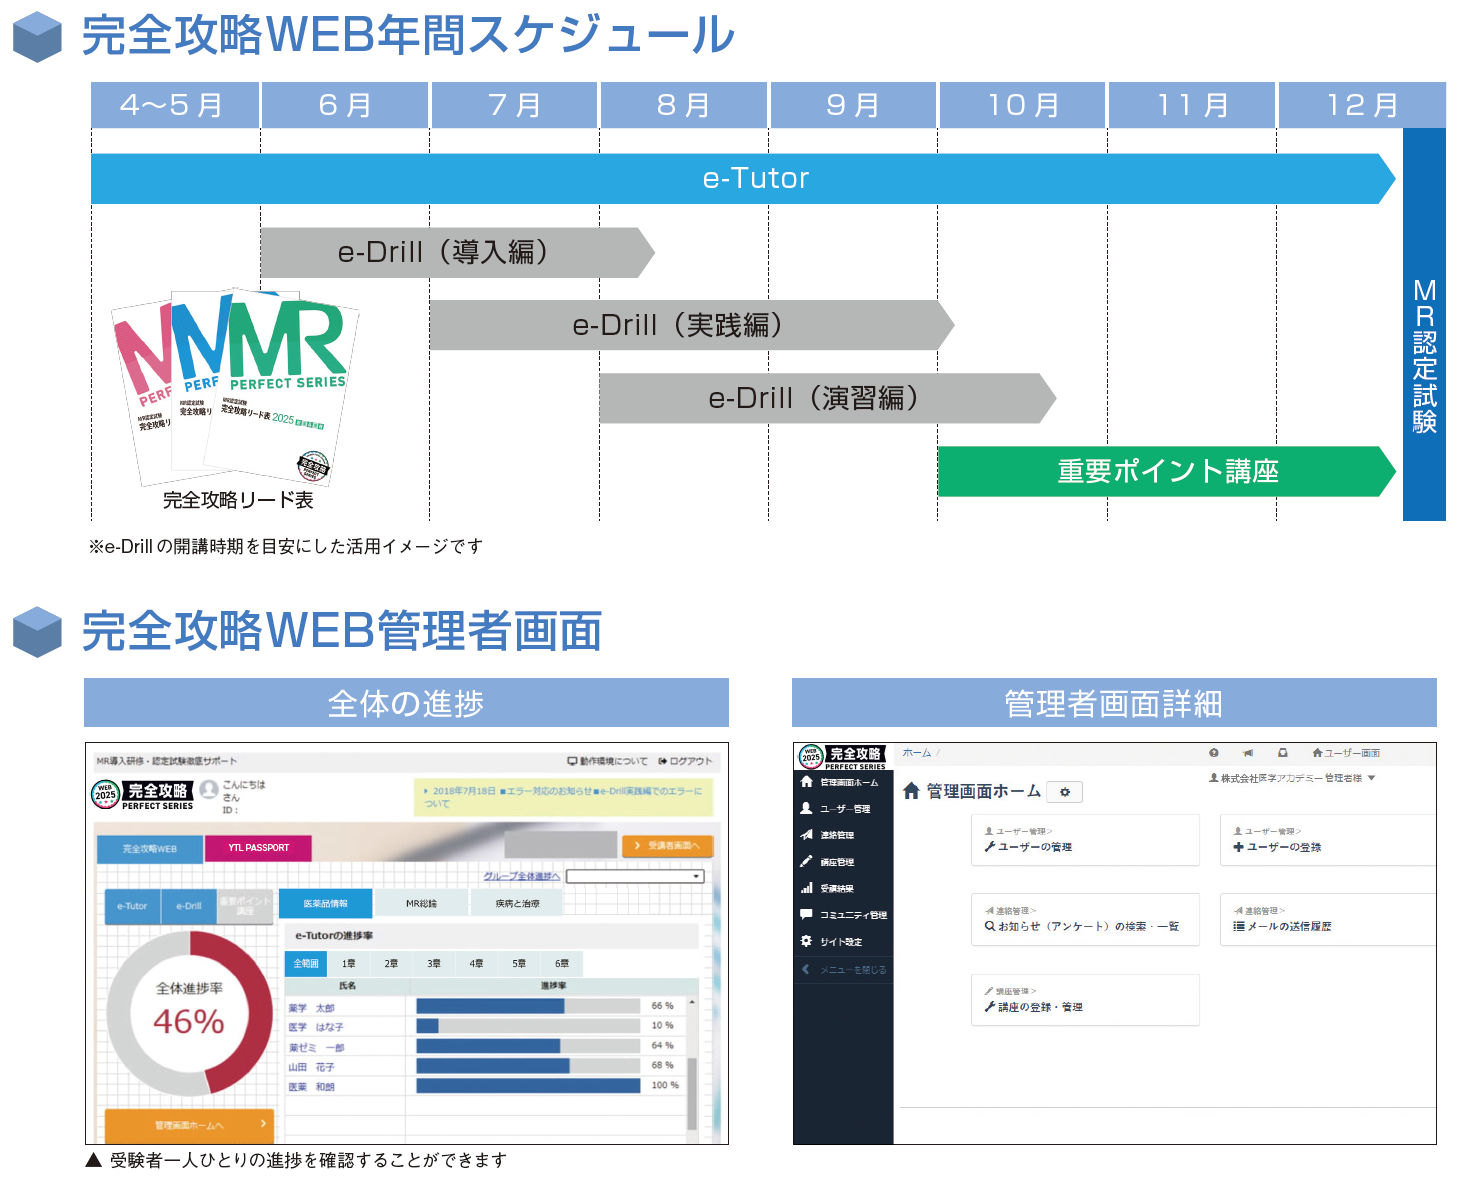This screenshot has height=1179, width=1465.
Task: Click the gear icon for サイト設定 in sidebar
Action: point(806,941)
